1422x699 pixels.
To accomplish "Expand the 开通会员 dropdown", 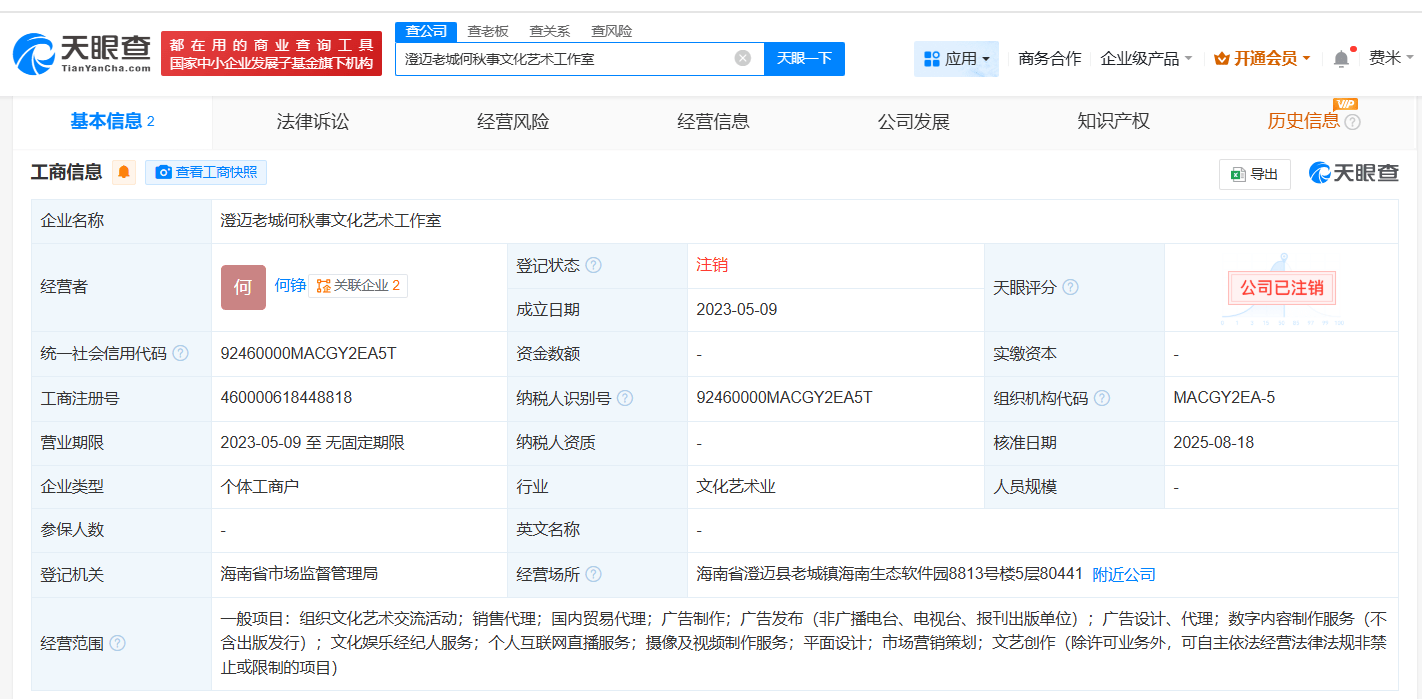I will pyautogui.click(x=1262, y=59).
